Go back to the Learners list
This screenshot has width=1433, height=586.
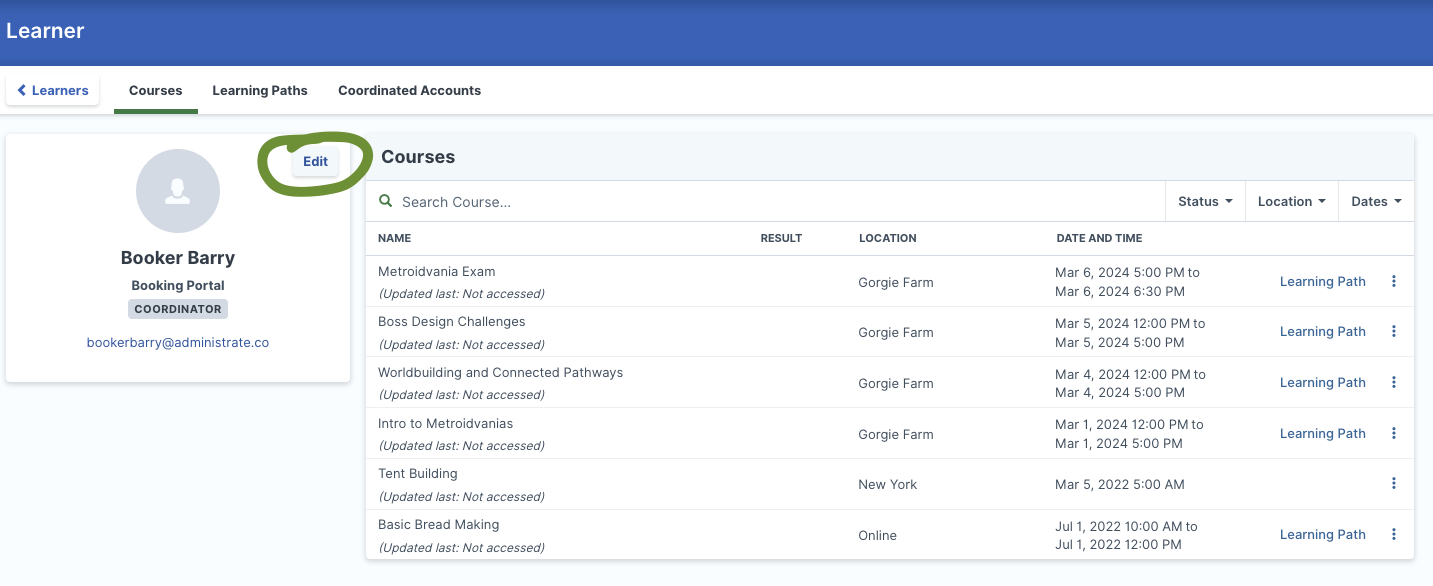click(53, 90)
